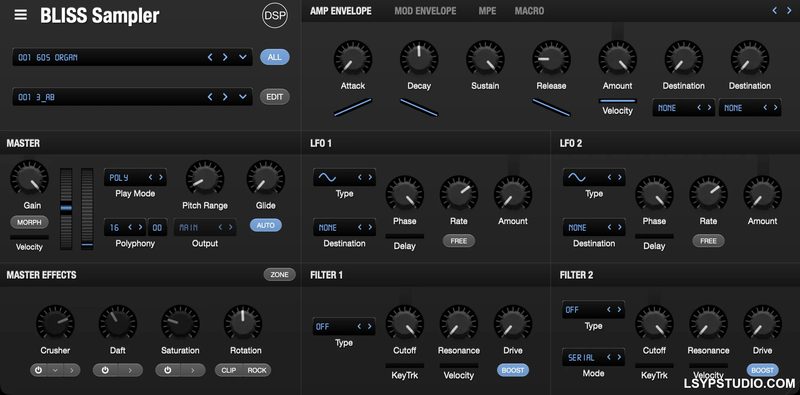Click the LFO 1 Delay slider
Image resolution: width=800 pixels, height=395 pixels.
(405, 236)
